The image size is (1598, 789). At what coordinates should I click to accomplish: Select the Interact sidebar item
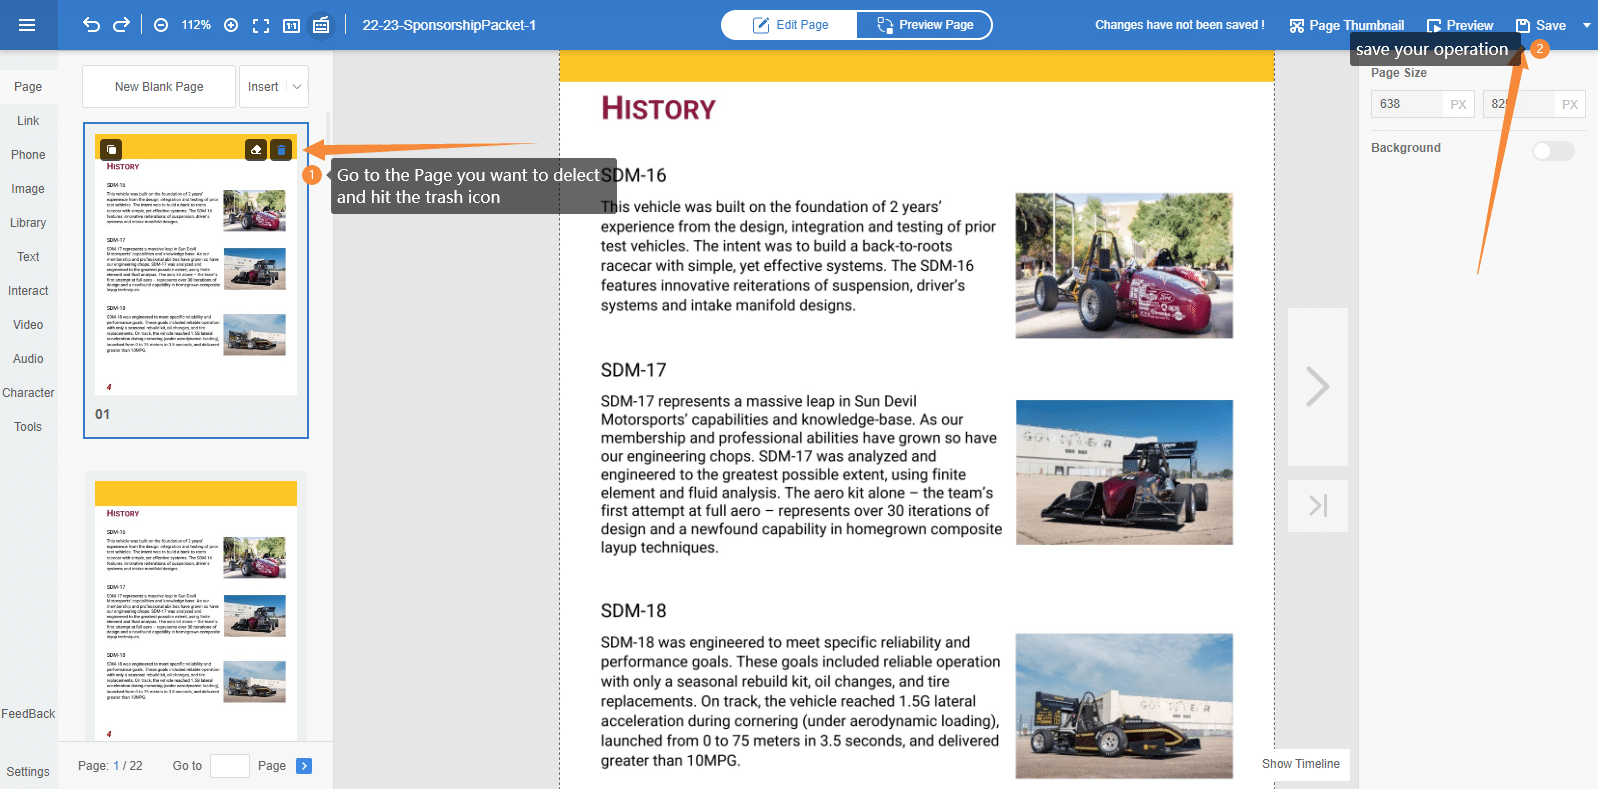[x=28, y=291]
